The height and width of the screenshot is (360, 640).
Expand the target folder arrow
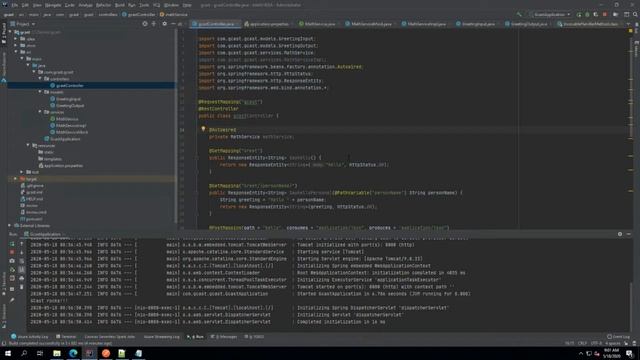click(16, 179)
